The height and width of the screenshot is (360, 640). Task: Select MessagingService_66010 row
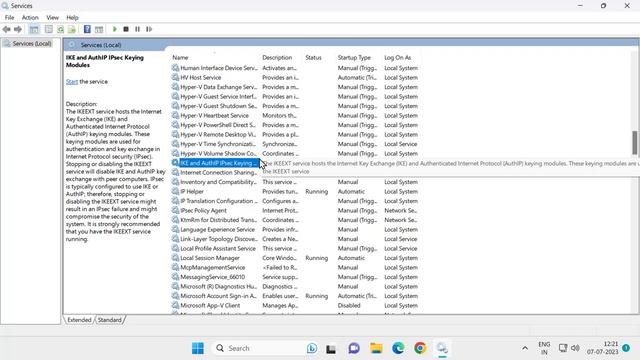296,277
